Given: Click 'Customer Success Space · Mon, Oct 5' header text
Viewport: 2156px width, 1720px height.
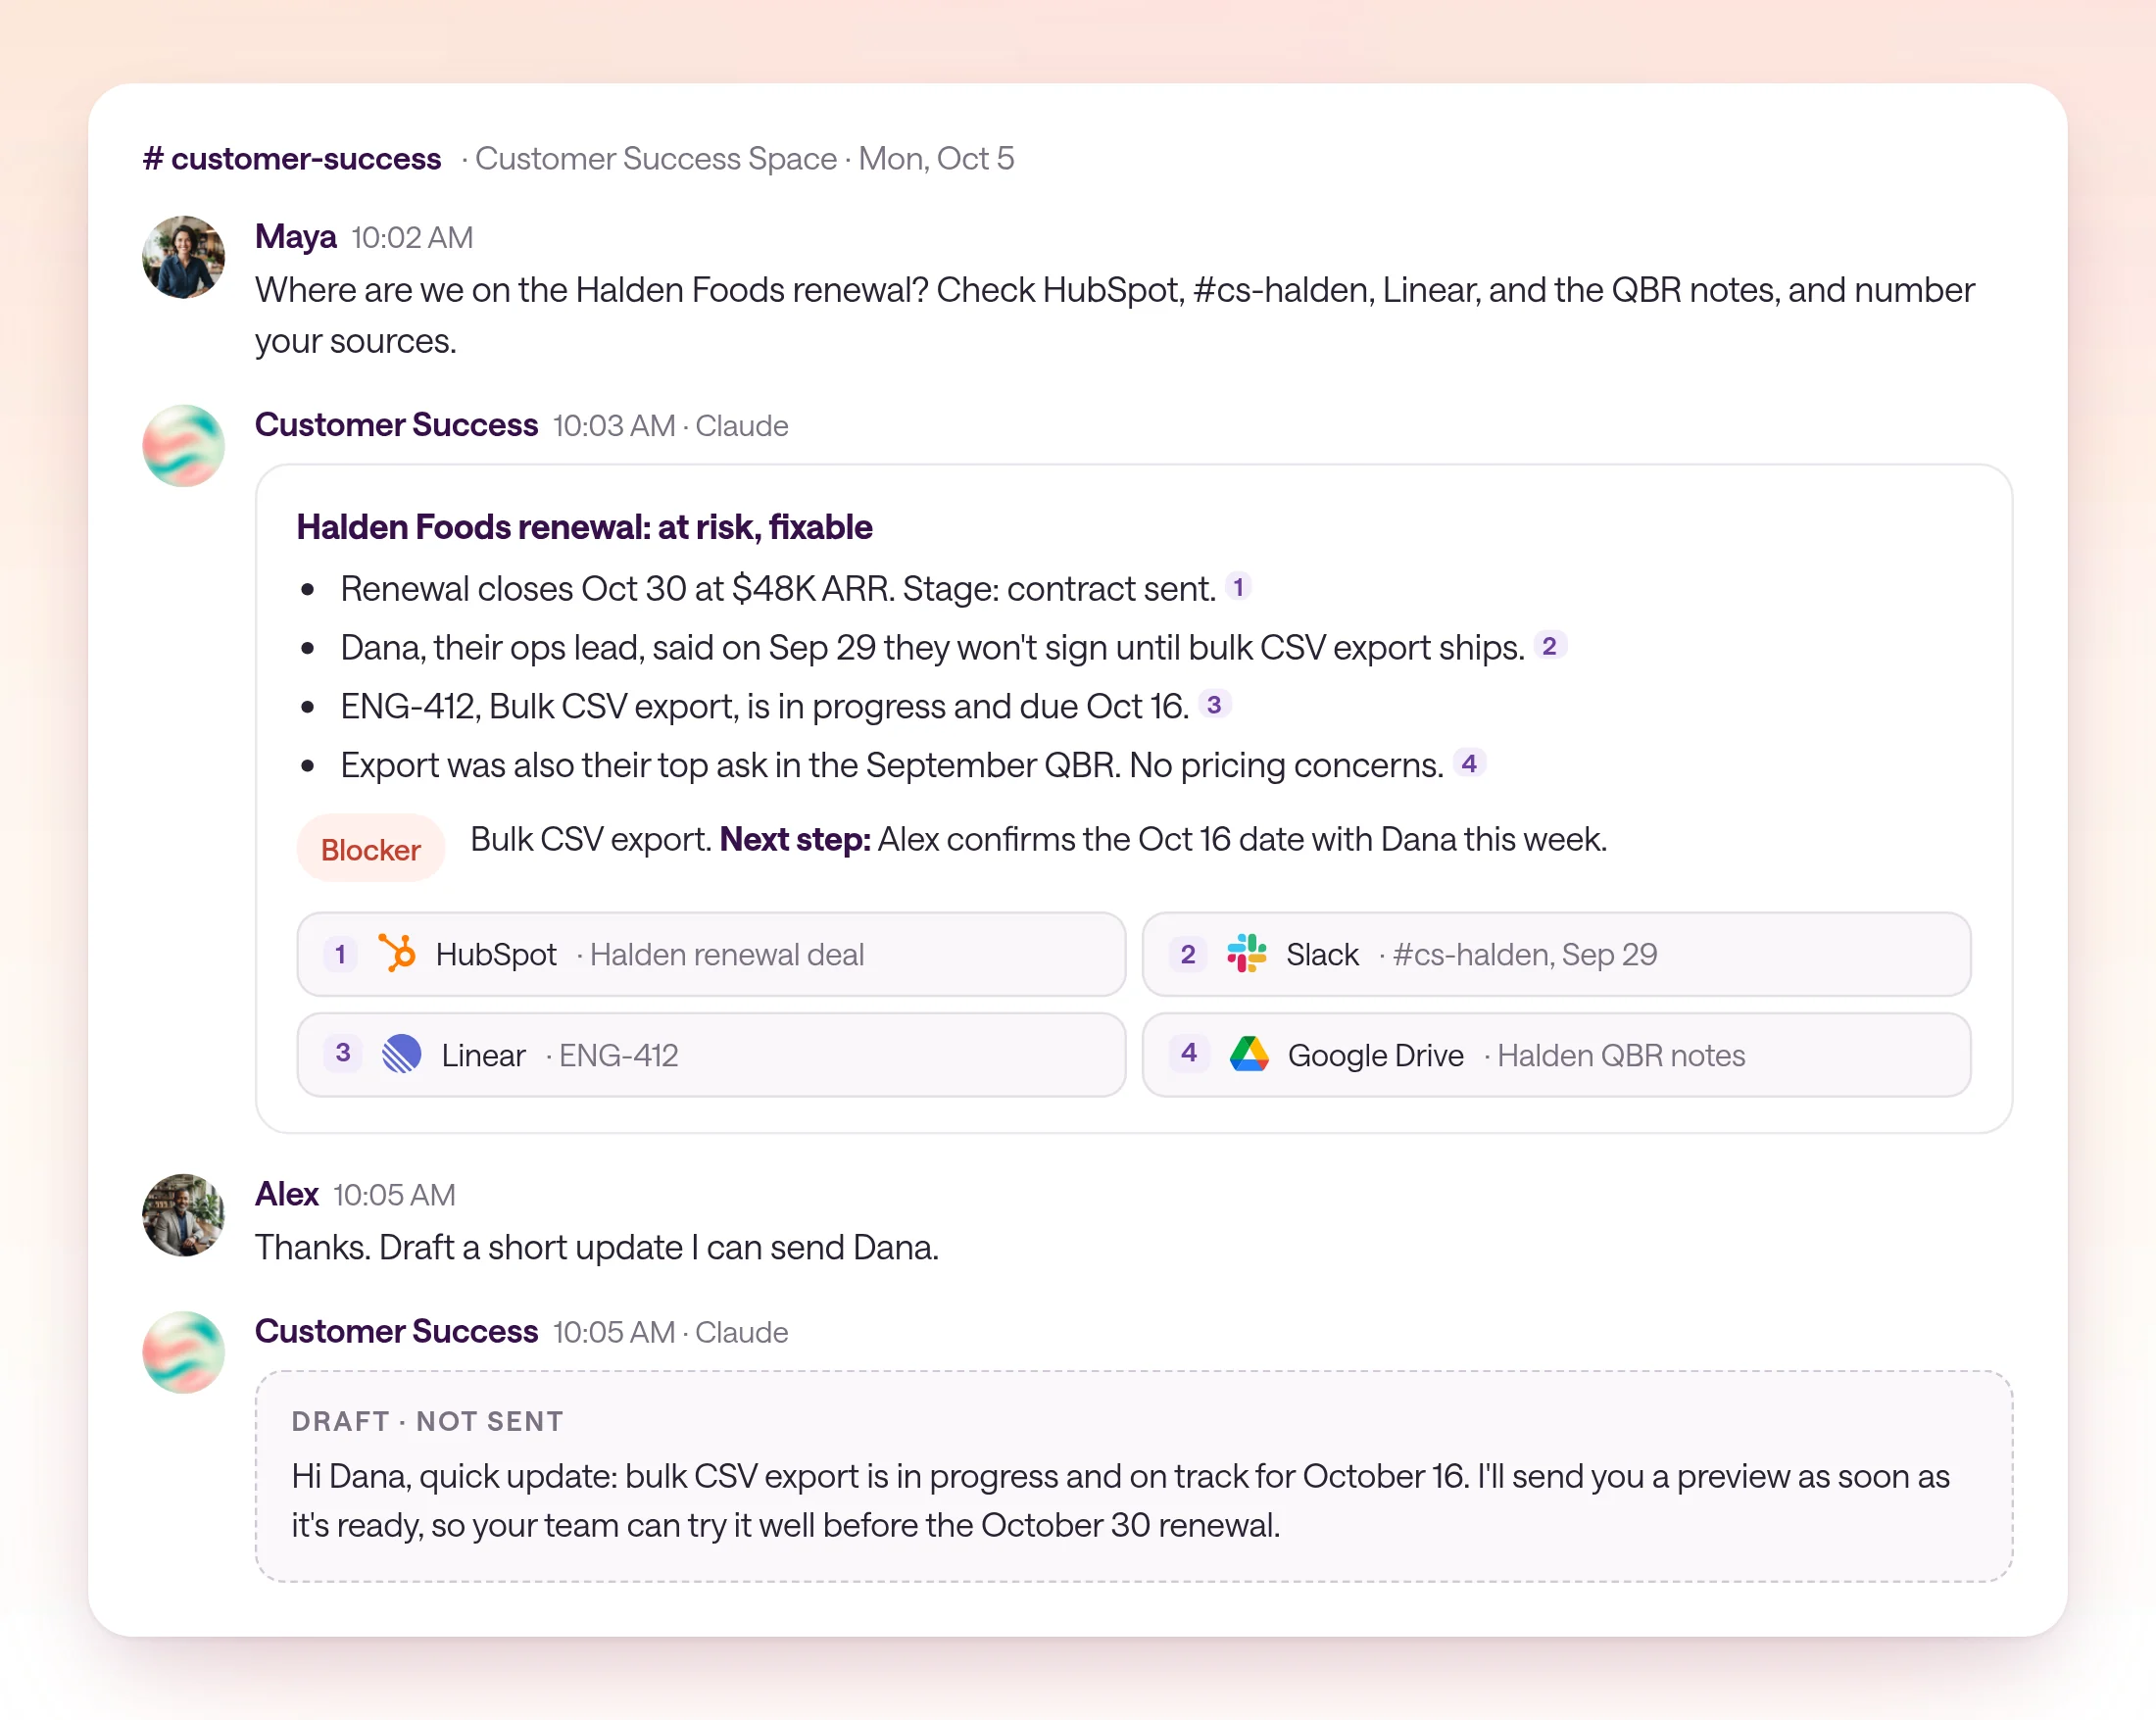Looking at the screenshot, I should pos(745,158).
